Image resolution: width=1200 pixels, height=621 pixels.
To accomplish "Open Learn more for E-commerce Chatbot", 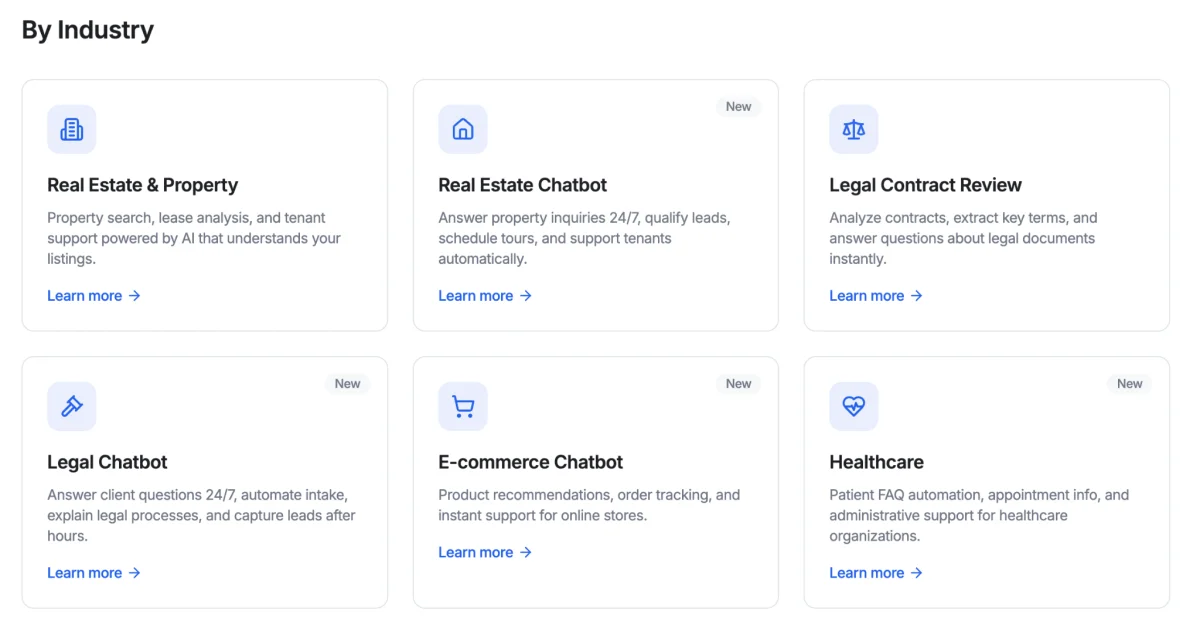I will (476, 552).
